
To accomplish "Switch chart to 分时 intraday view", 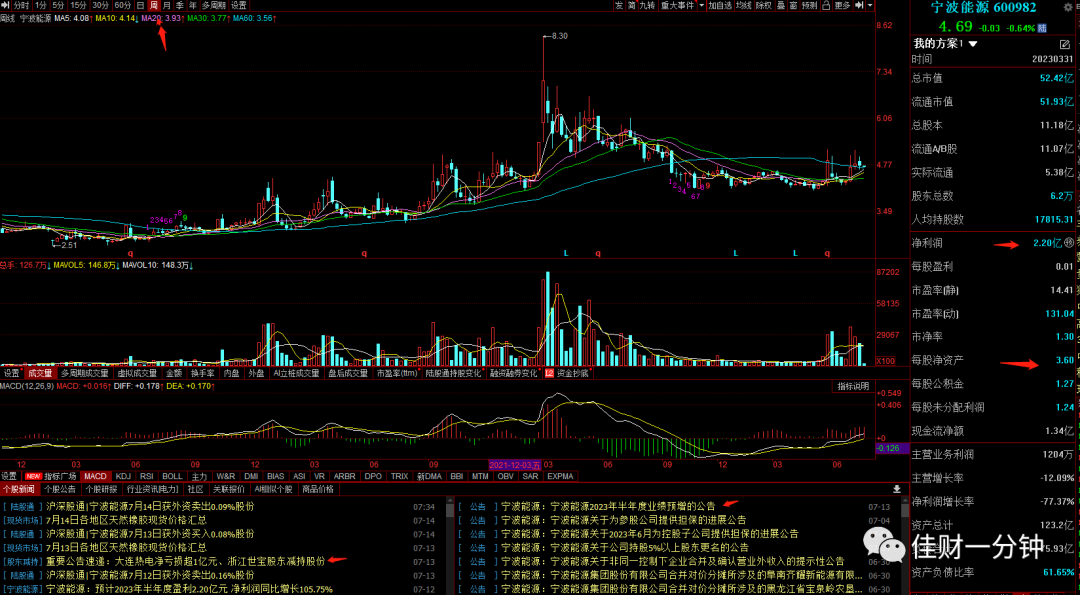I will point(21,5).
